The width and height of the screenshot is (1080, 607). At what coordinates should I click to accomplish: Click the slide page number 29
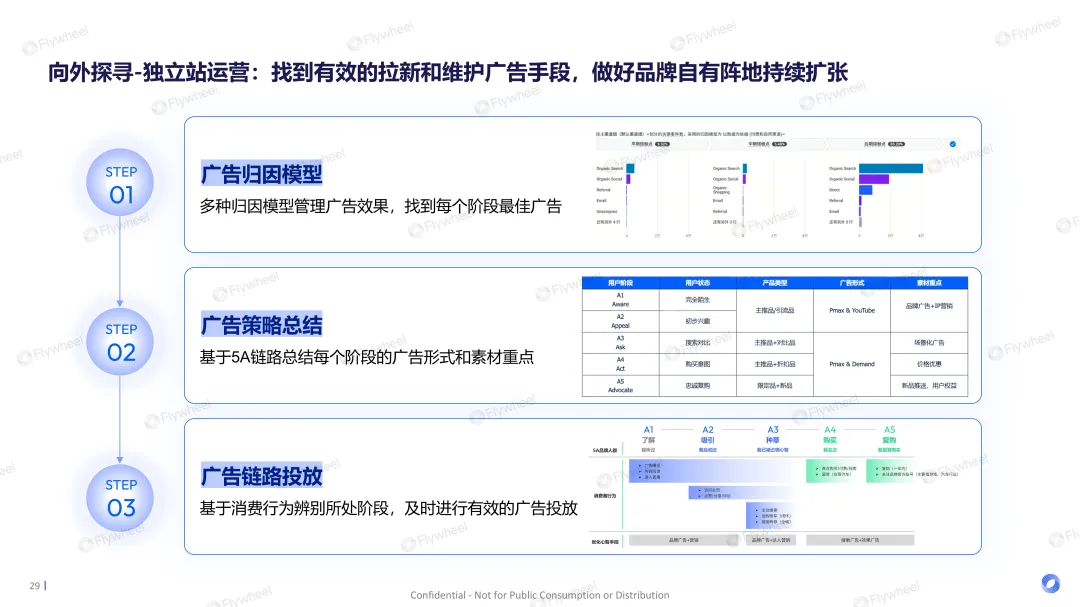click(34, 585)
